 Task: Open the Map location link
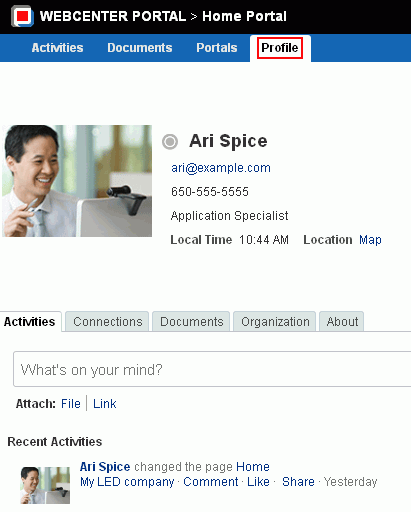click(x=370, y=240)
